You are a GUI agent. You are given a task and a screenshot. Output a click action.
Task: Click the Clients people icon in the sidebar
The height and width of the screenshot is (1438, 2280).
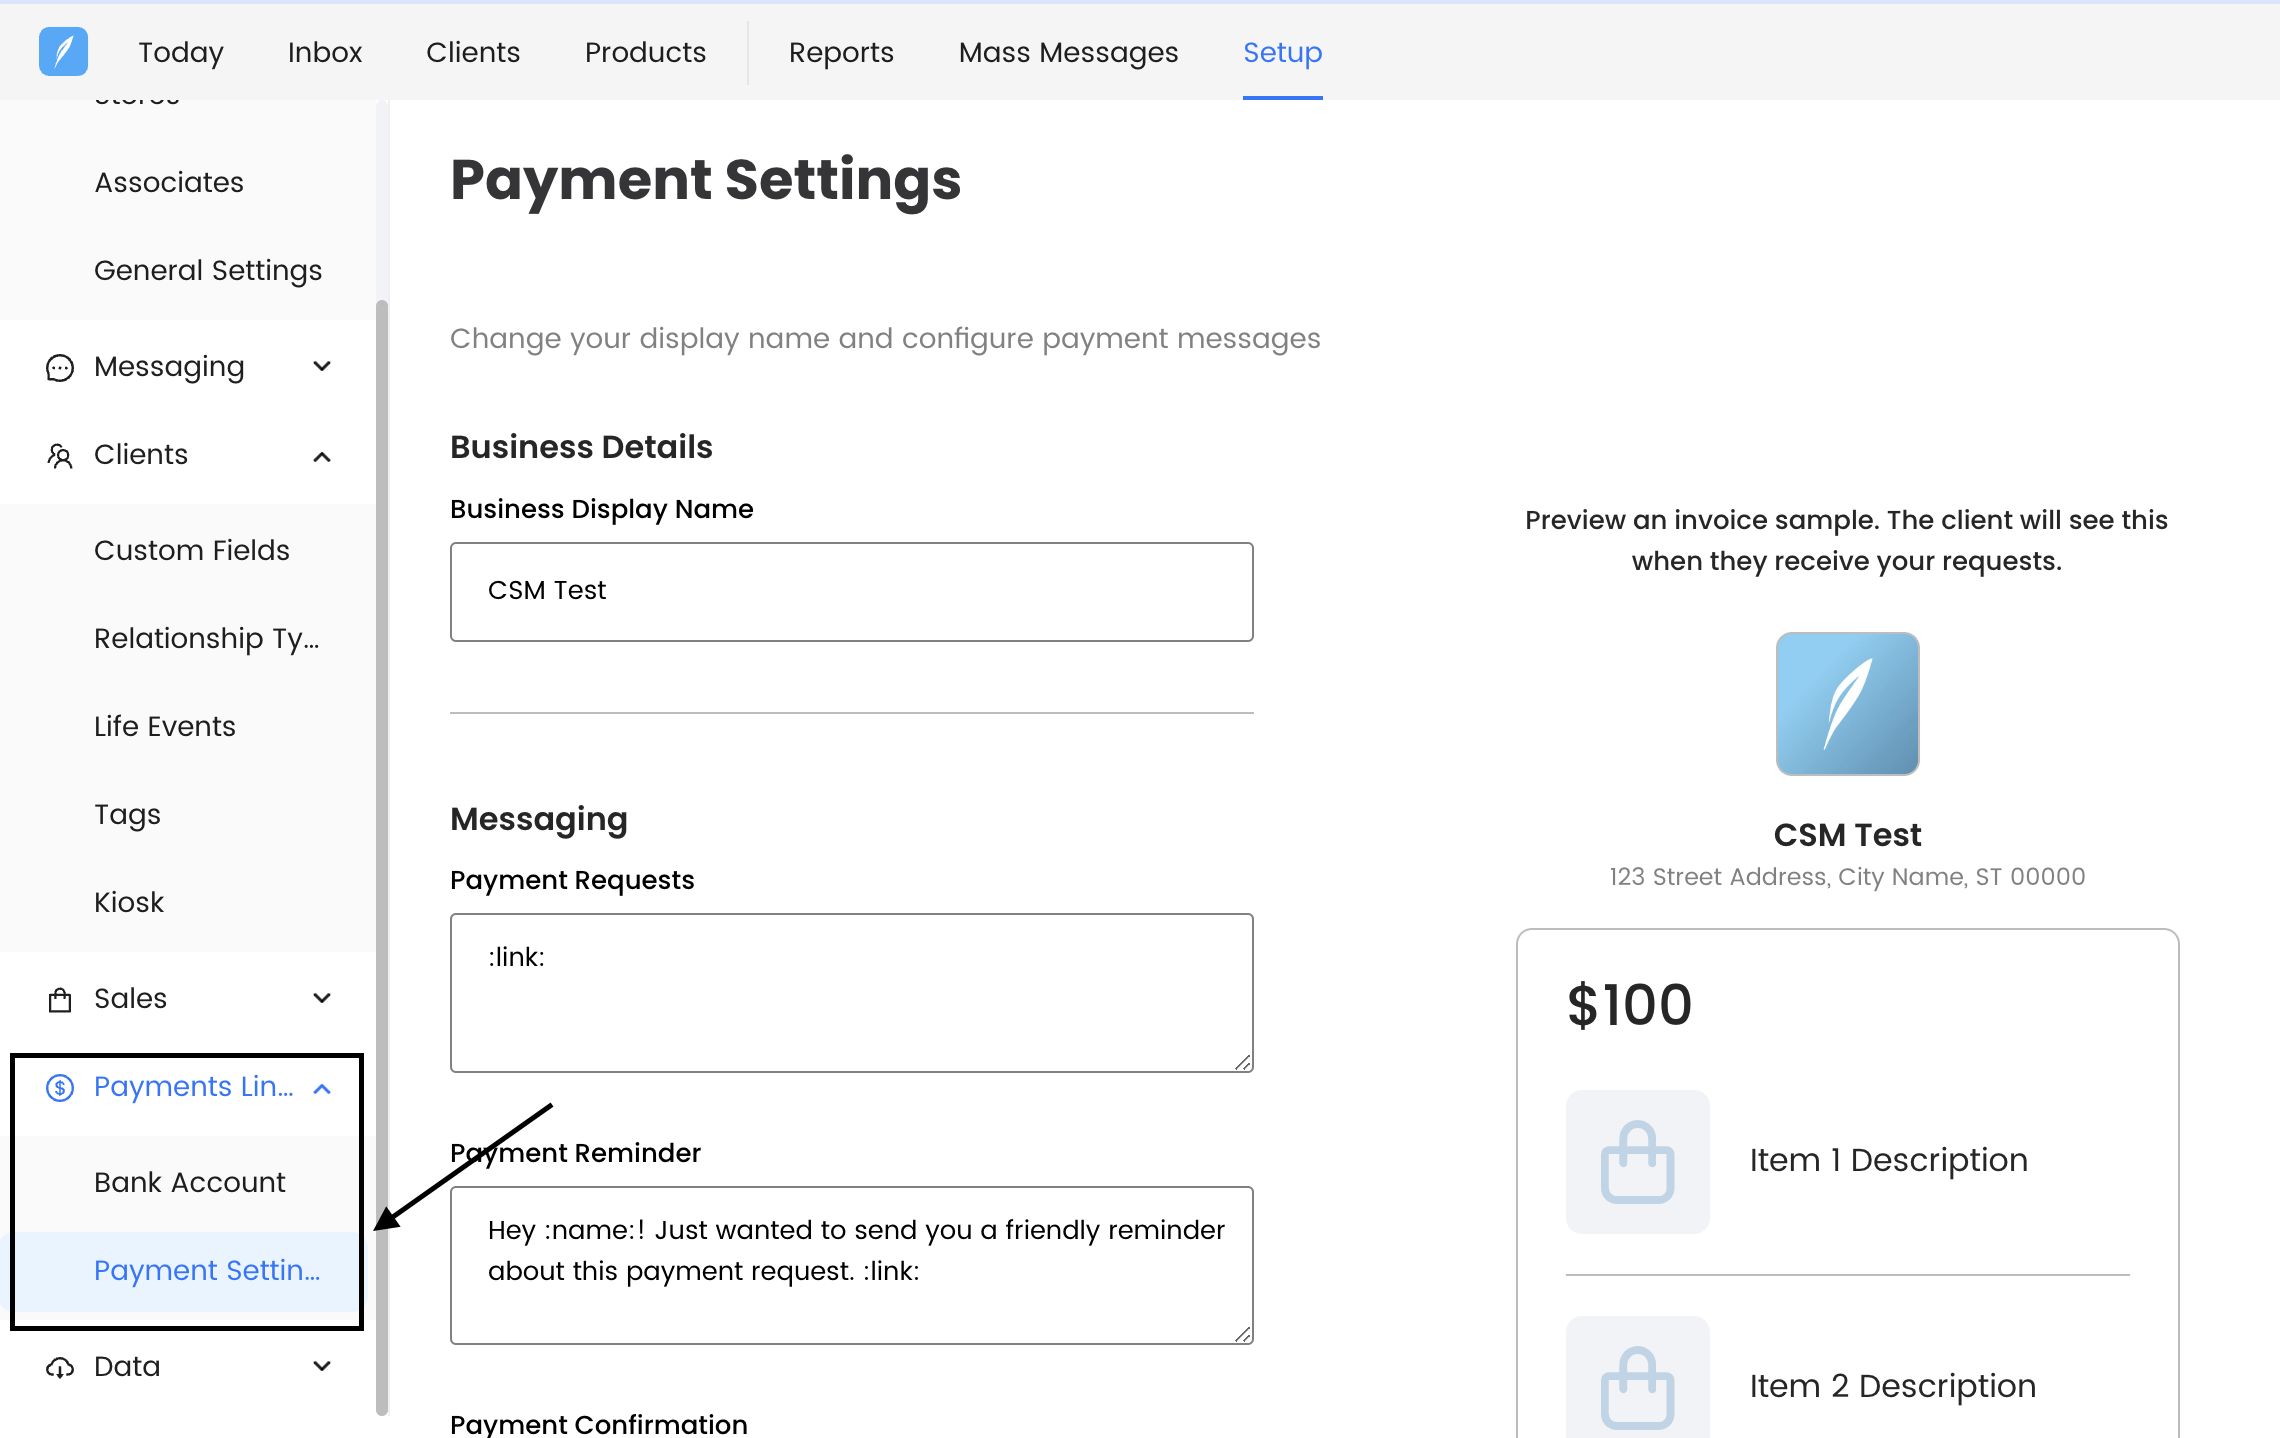point(60,456)
